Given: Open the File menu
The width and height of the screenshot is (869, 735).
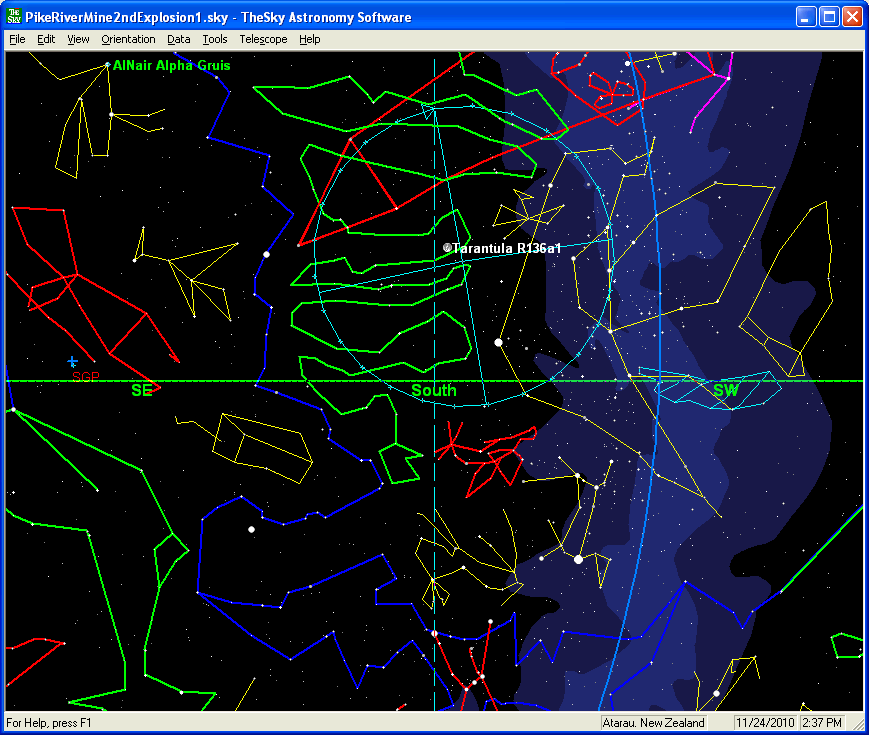Looking at the screenshot, I should point(17,39).
